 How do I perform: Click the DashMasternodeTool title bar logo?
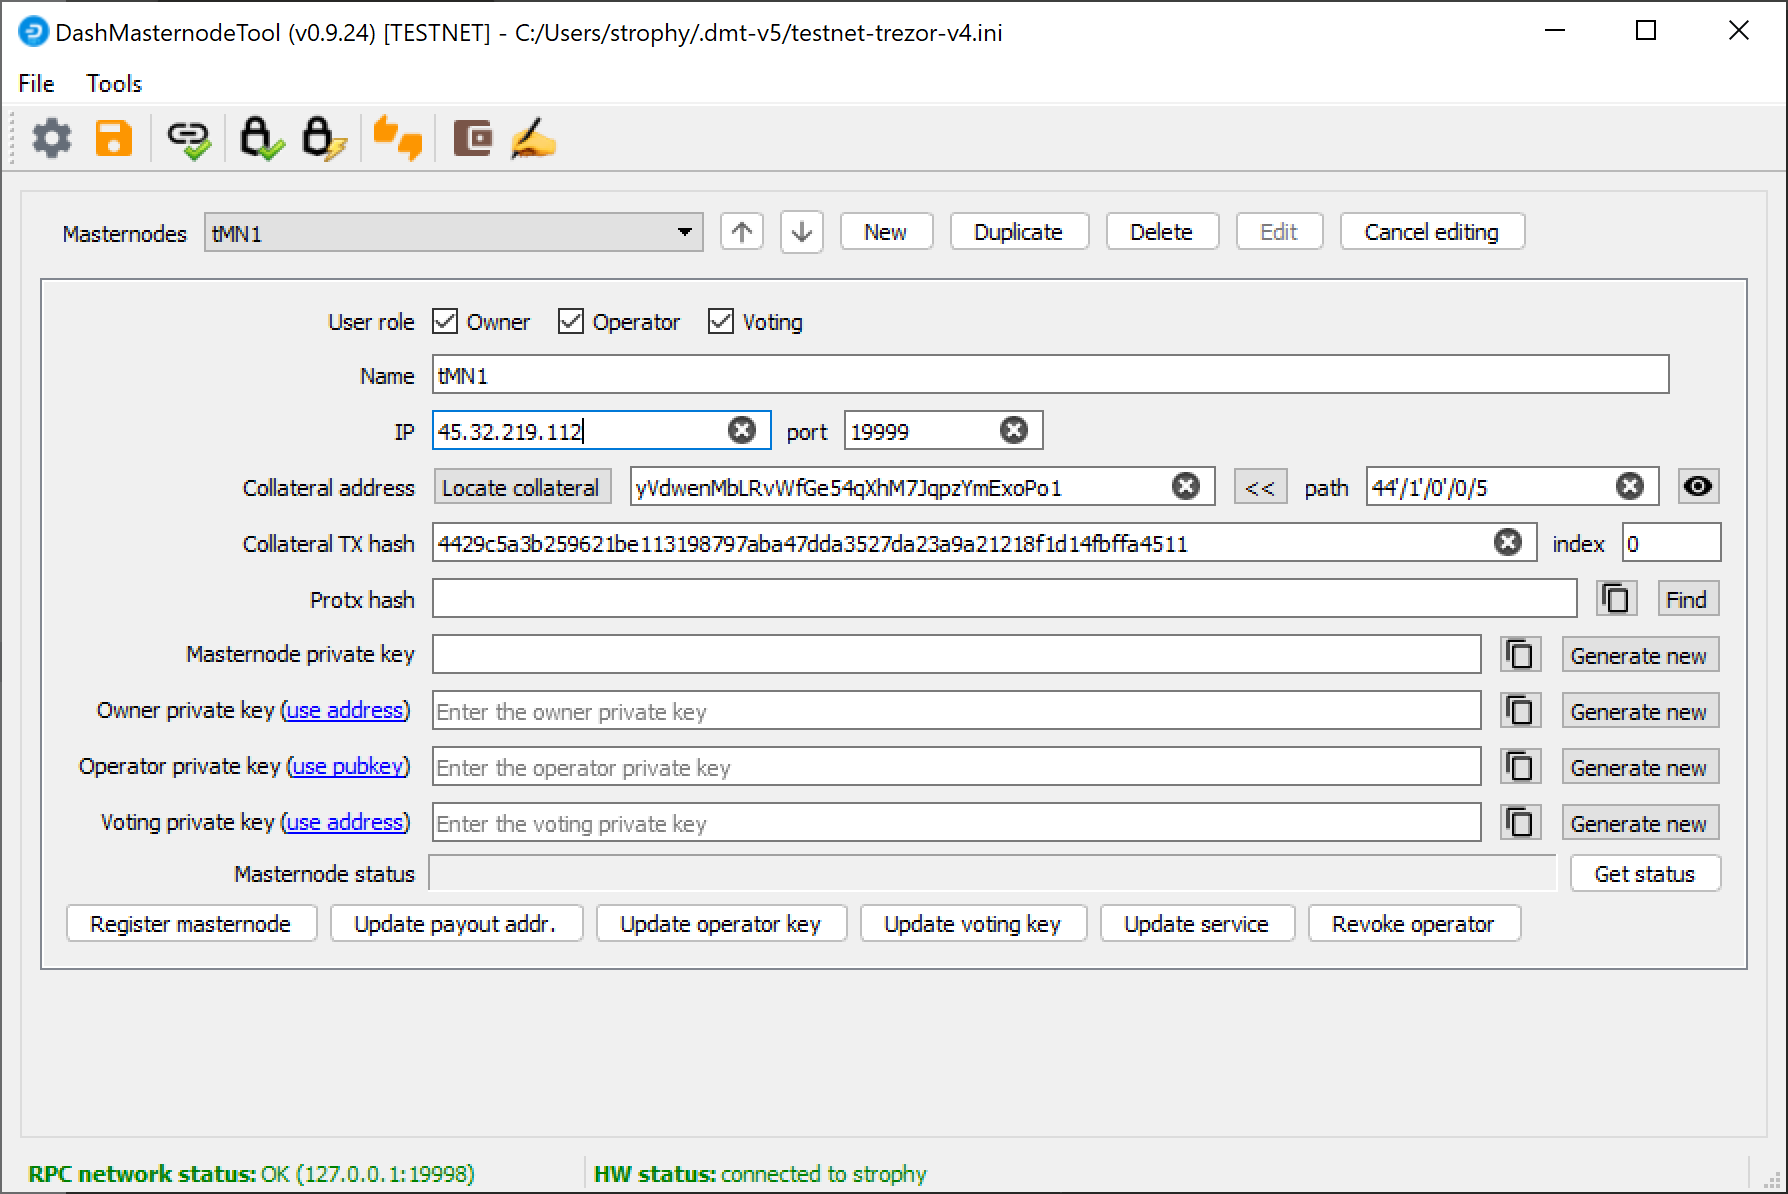point(33,32)
